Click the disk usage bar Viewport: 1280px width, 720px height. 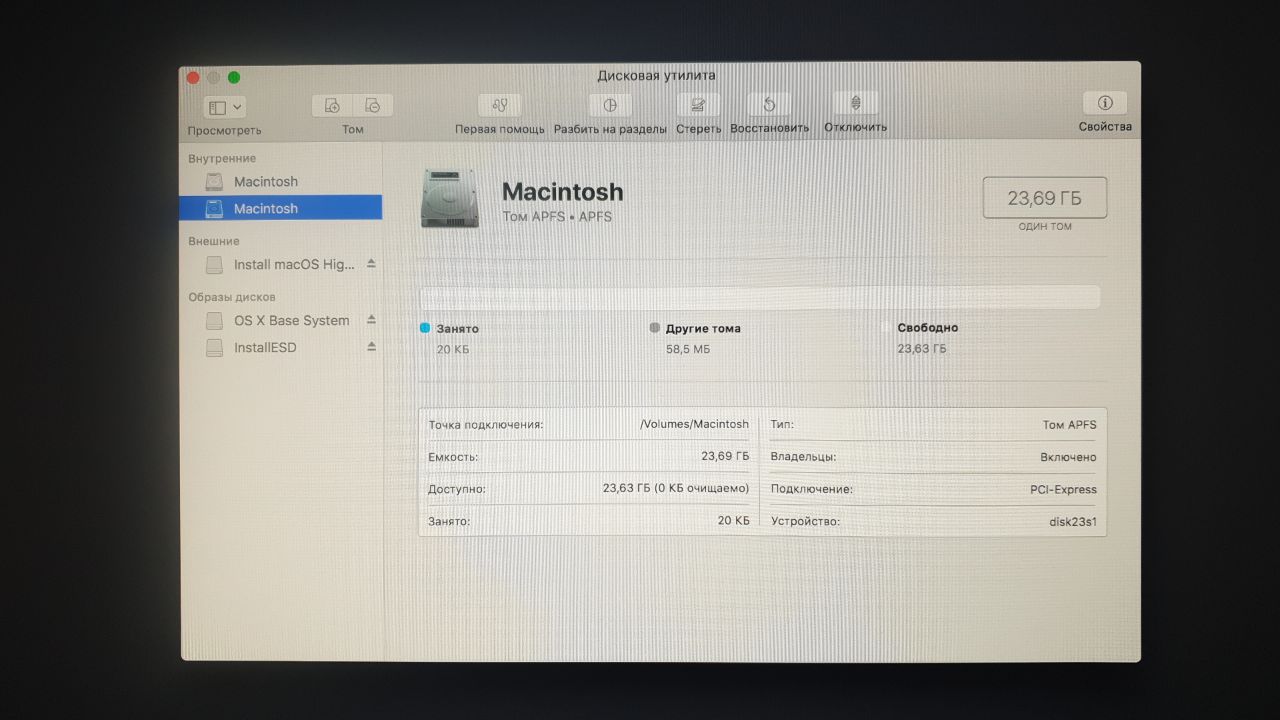pos(760,297)
